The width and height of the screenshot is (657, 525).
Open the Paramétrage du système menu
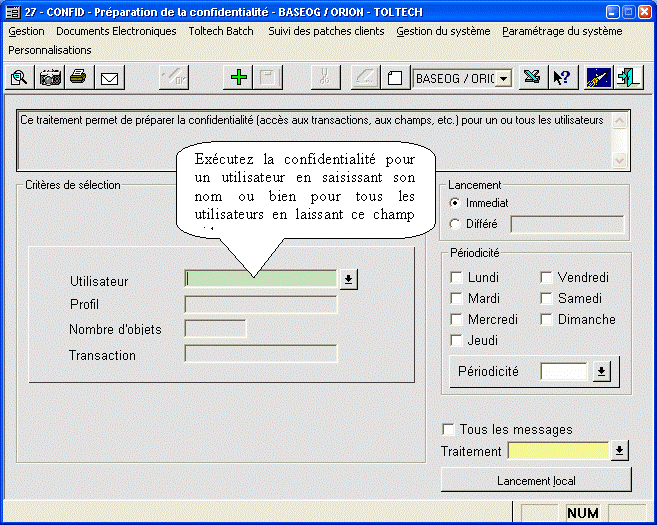(x=562, y=31)
